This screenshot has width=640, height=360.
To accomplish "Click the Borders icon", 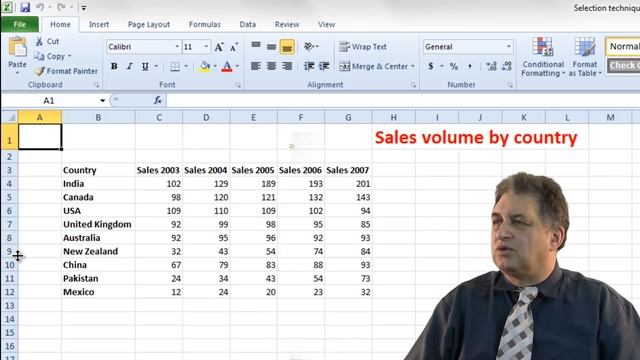I will pyautogui.click(x=175, y=67).
